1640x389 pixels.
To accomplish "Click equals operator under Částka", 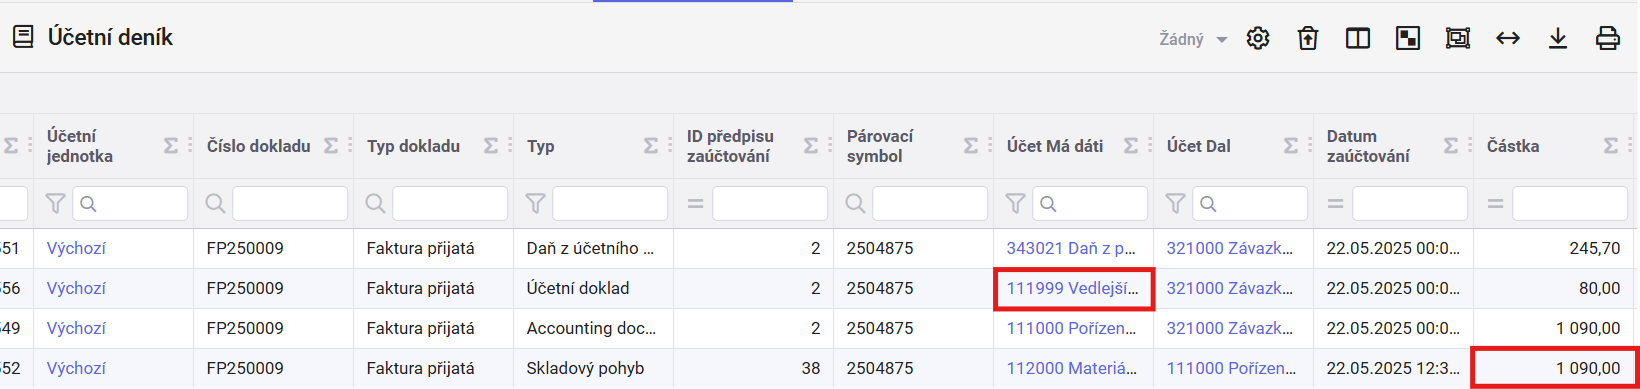I will click(x=1495, y=204).
